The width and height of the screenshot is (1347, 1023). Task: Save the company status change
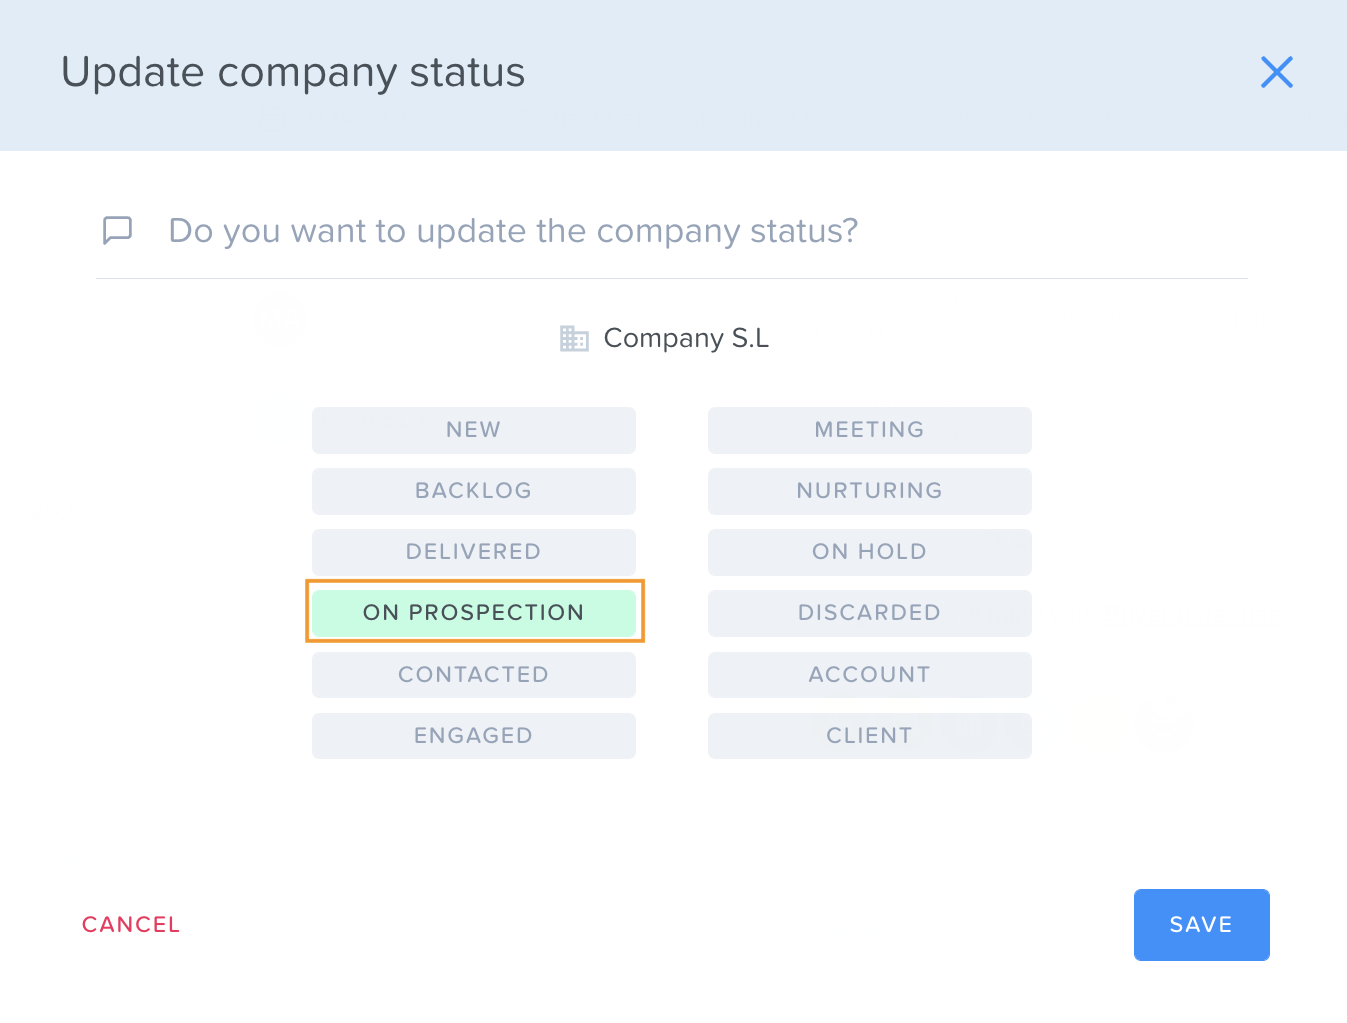click(1202, 925)
